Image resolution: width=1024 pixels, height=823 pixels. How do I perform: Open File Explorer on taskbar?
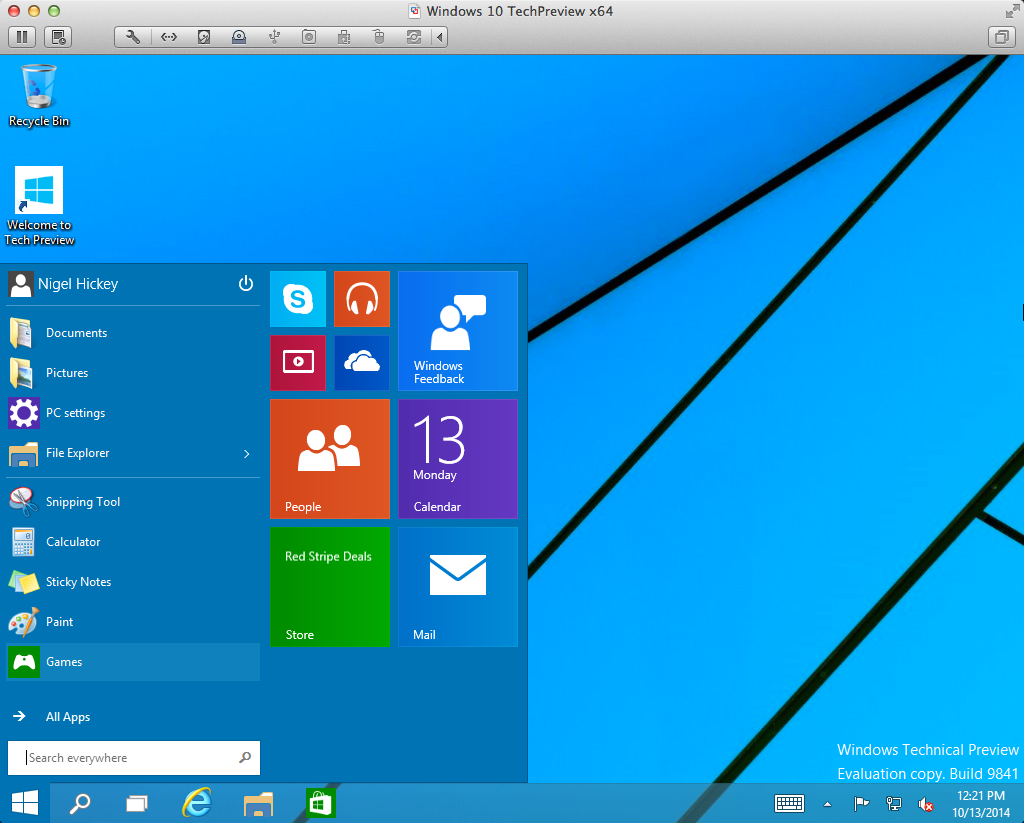[259, 803]
